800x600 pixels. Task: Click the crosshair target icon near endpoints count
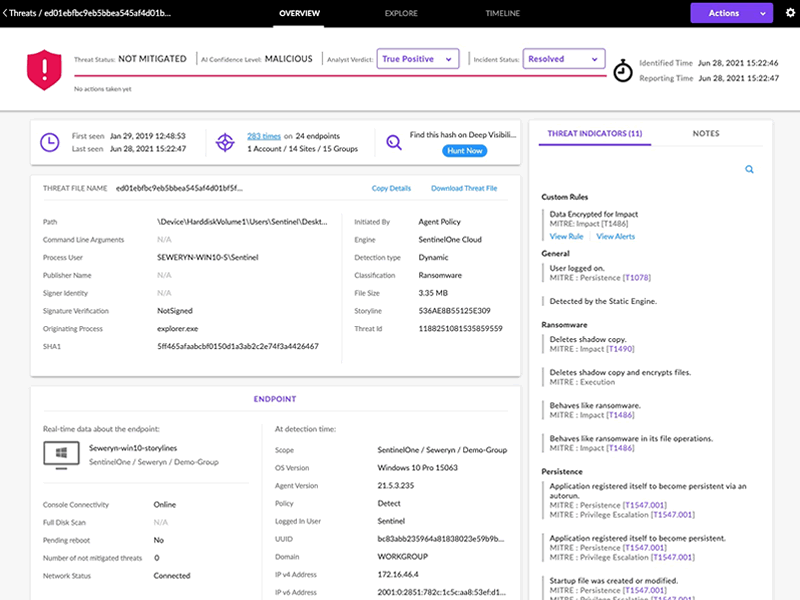pos(225,142)
